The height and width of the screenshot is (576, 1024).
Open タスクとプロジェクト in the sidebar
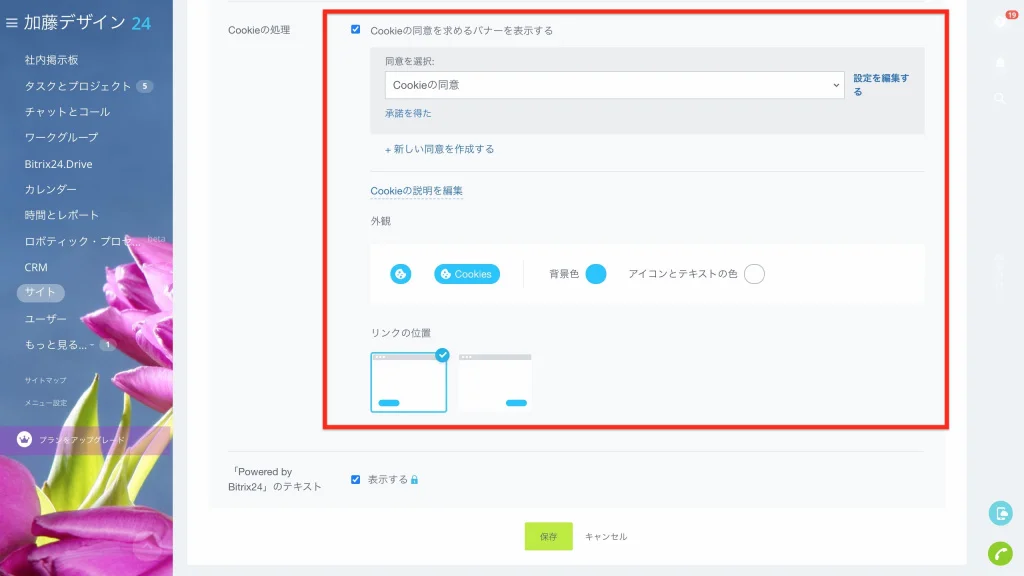point(78,86)
